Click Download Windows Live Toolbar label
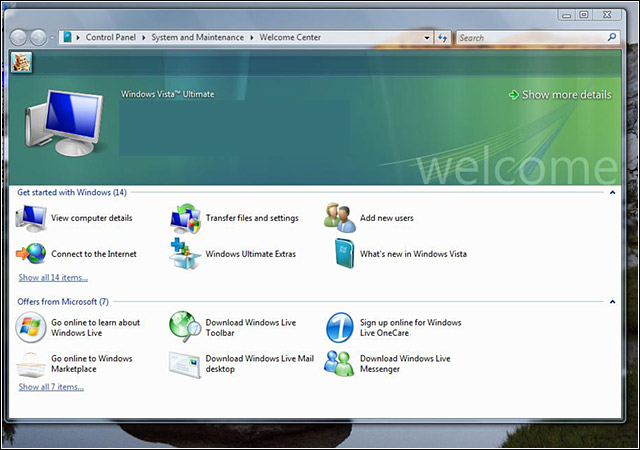Screen dimensions: 640x450 point(251,327)
